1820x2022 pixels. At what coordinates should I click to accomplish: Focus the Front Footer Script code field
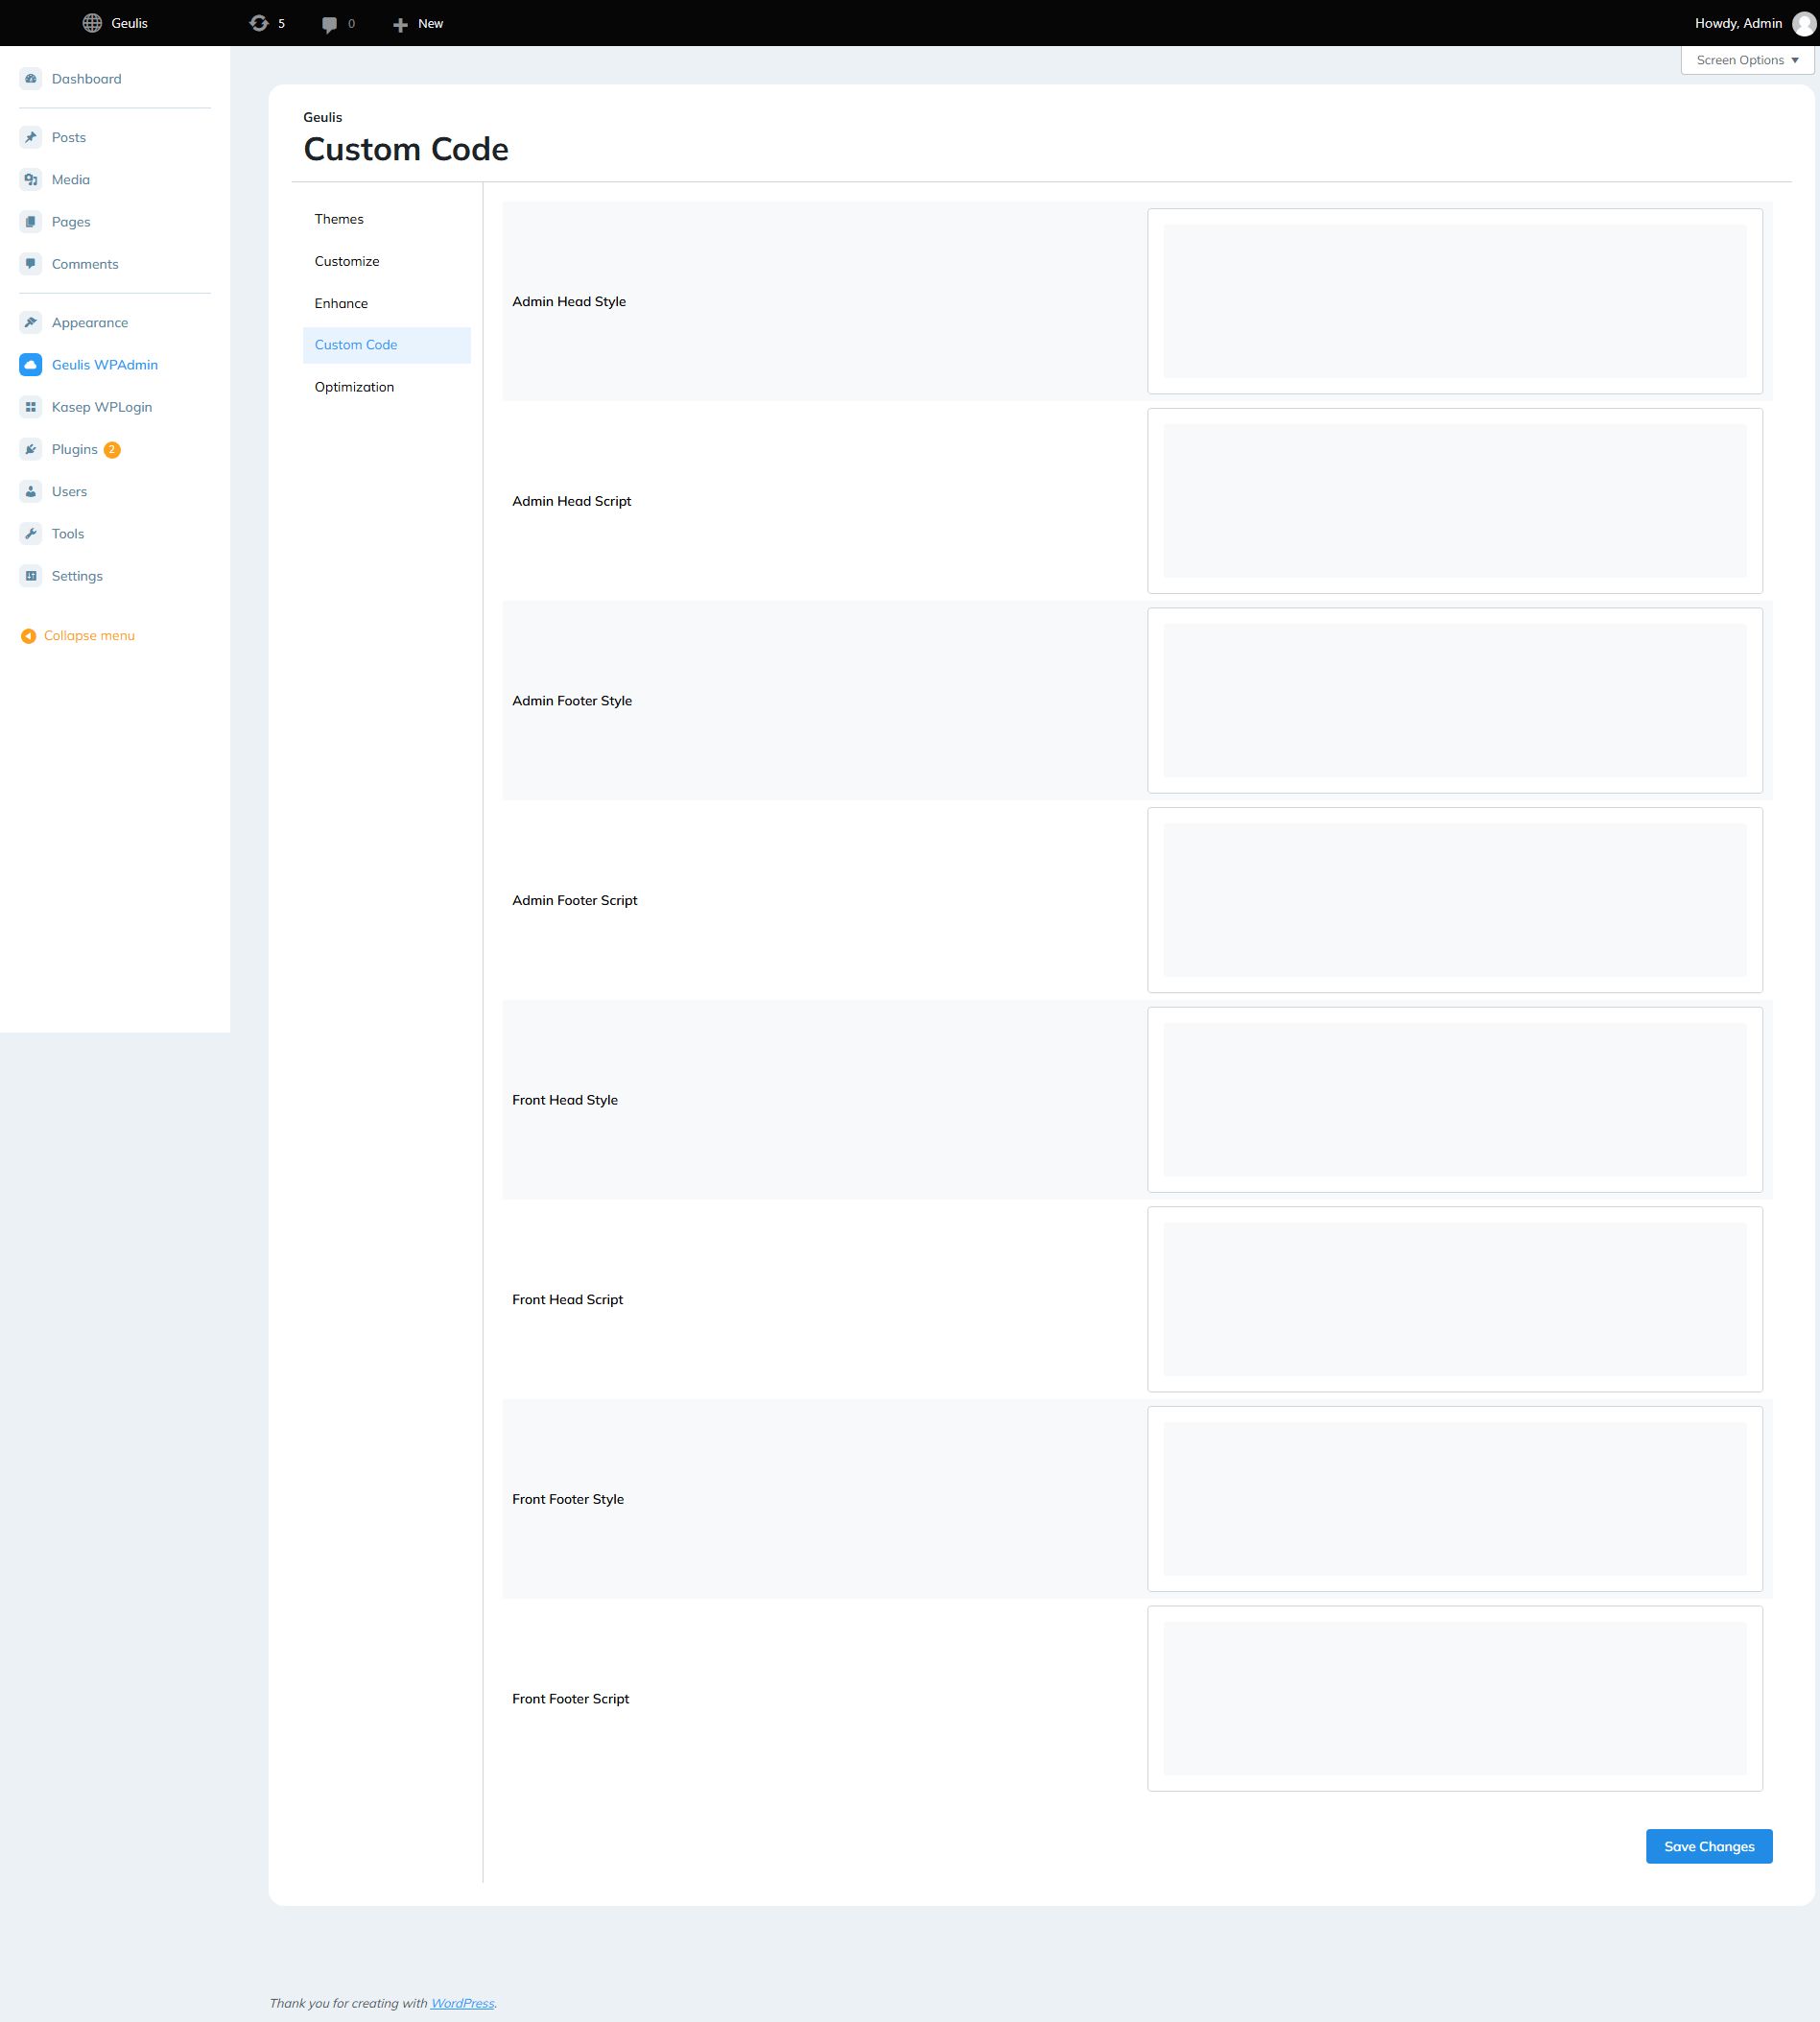tap(1455, 1699)
